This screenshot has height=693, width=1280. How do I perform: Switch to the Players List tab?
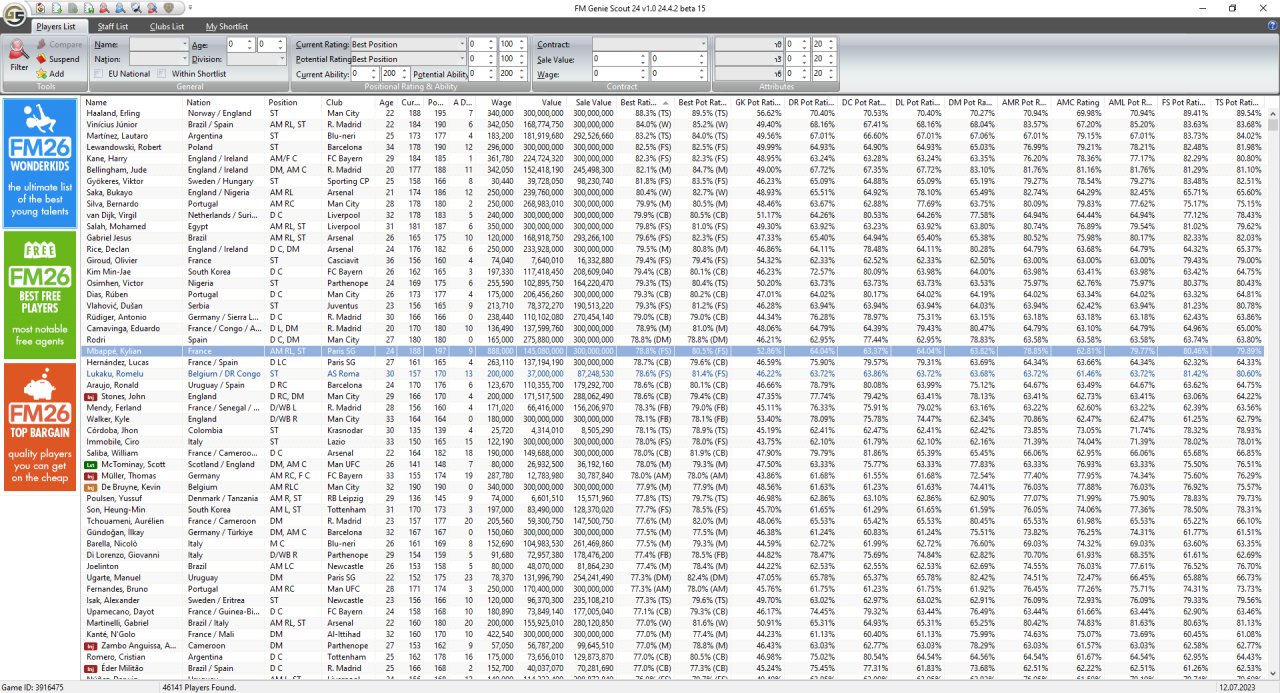[x=56, y=26]
